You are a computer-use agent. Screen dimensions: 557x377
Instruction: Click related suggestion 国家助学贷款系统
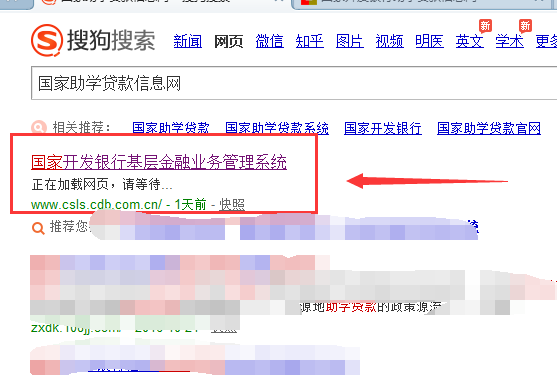click(x=277, y=128)
